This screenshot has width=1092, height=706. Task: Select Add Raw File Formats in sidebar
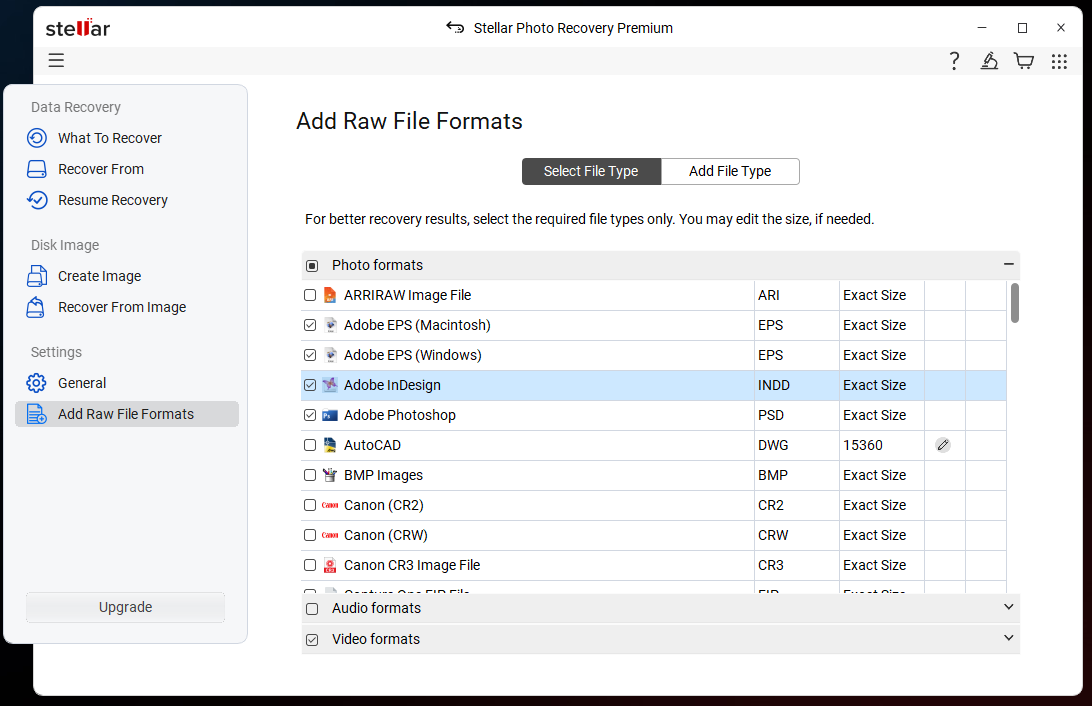[126, 414]
